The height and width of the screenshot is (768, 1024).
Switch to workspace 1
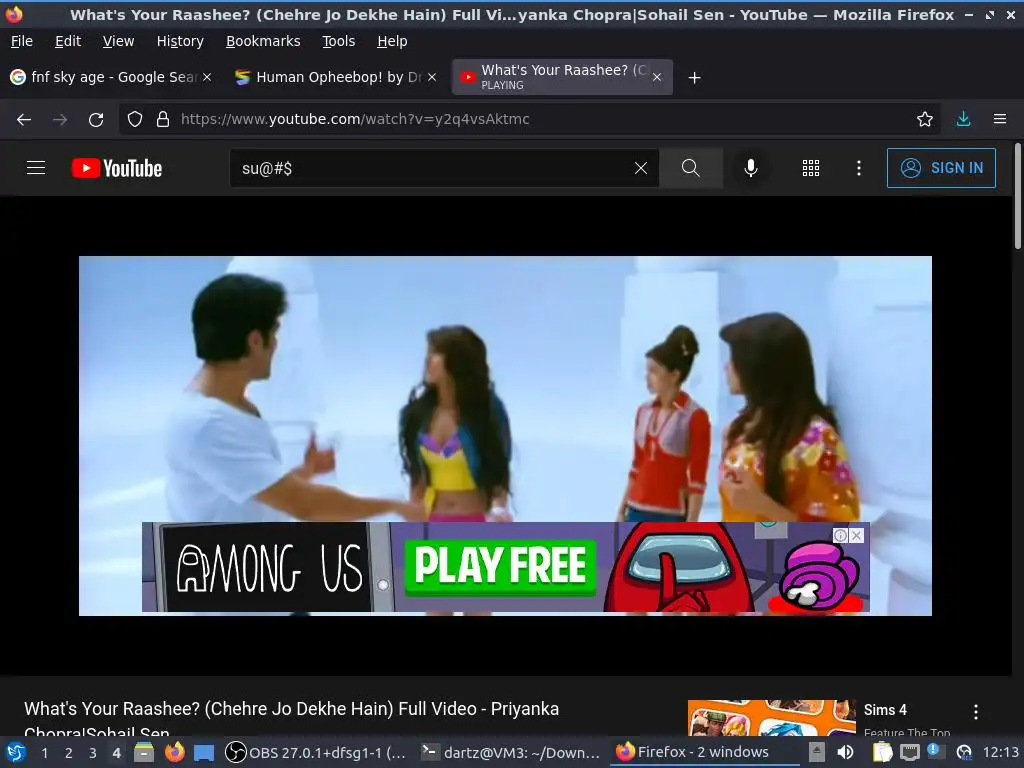pyautogui.click(x=44, y=753)
